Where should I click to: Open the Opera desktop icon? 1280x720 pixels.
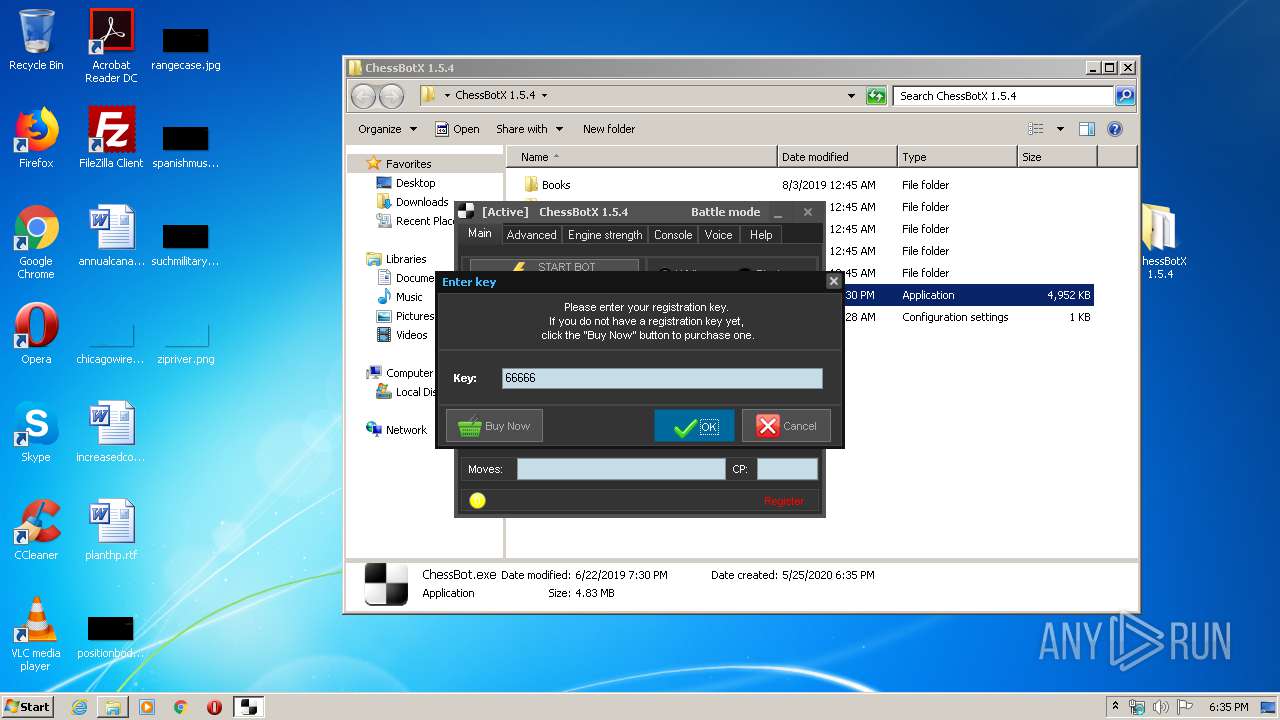click(36, 334)
